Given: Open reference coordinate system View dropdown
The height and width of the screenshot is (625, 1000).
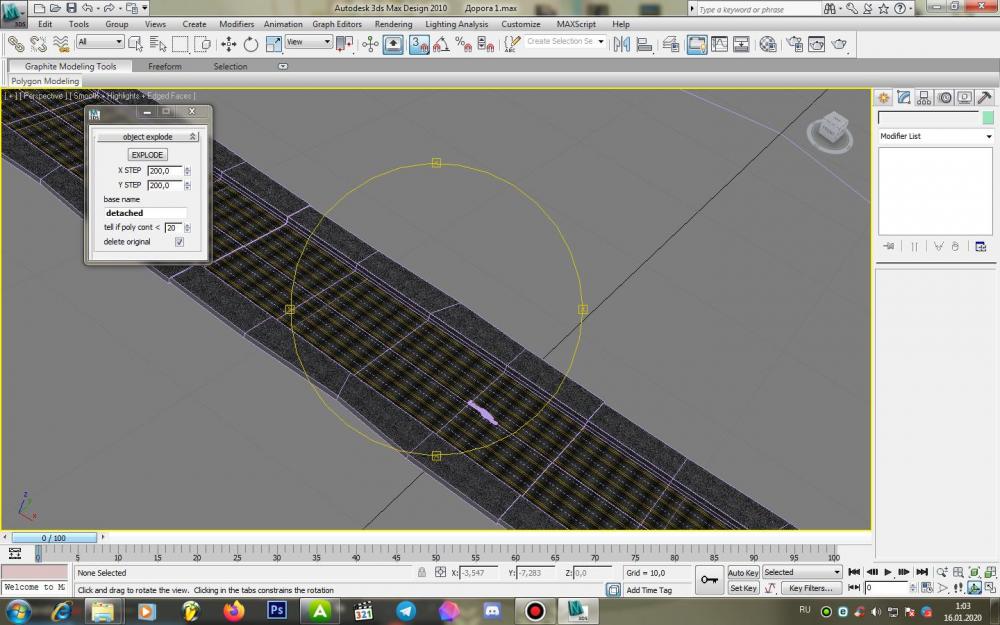Looking at the screenshot, I should pyautogui.click(x=309, y=42).
